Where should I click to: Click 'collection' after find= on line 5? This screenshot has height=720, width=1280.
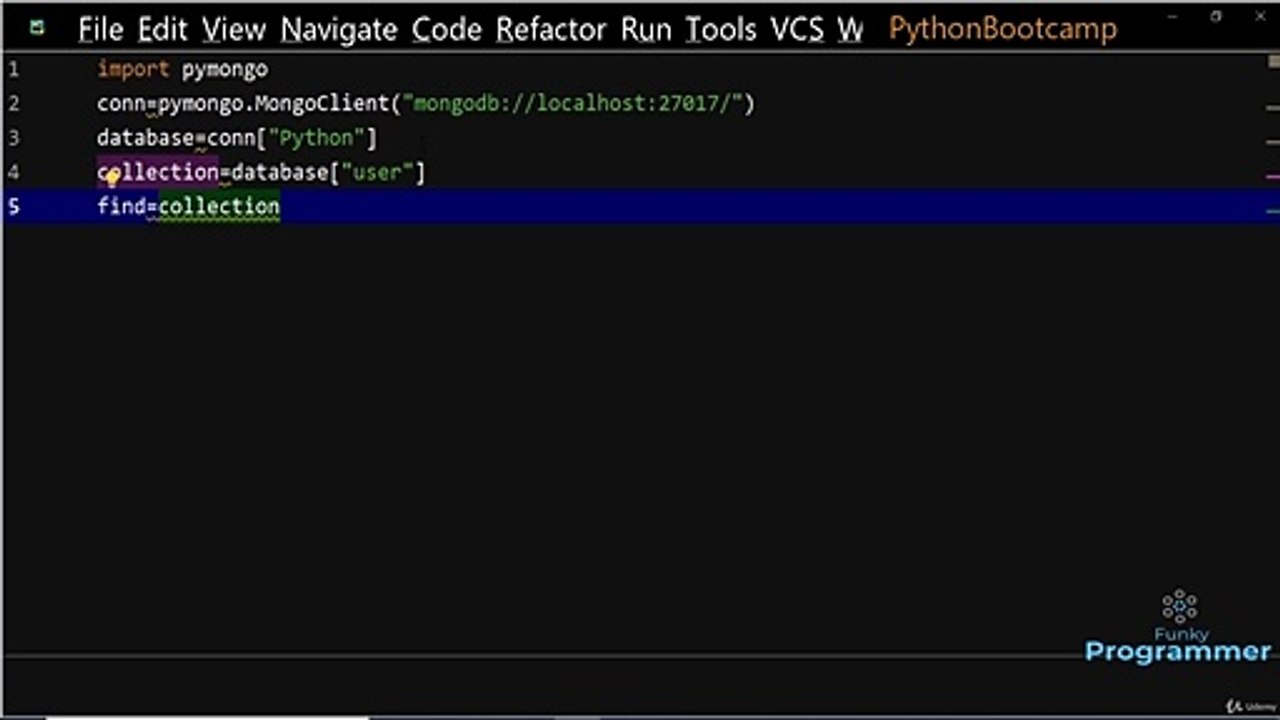219,206
